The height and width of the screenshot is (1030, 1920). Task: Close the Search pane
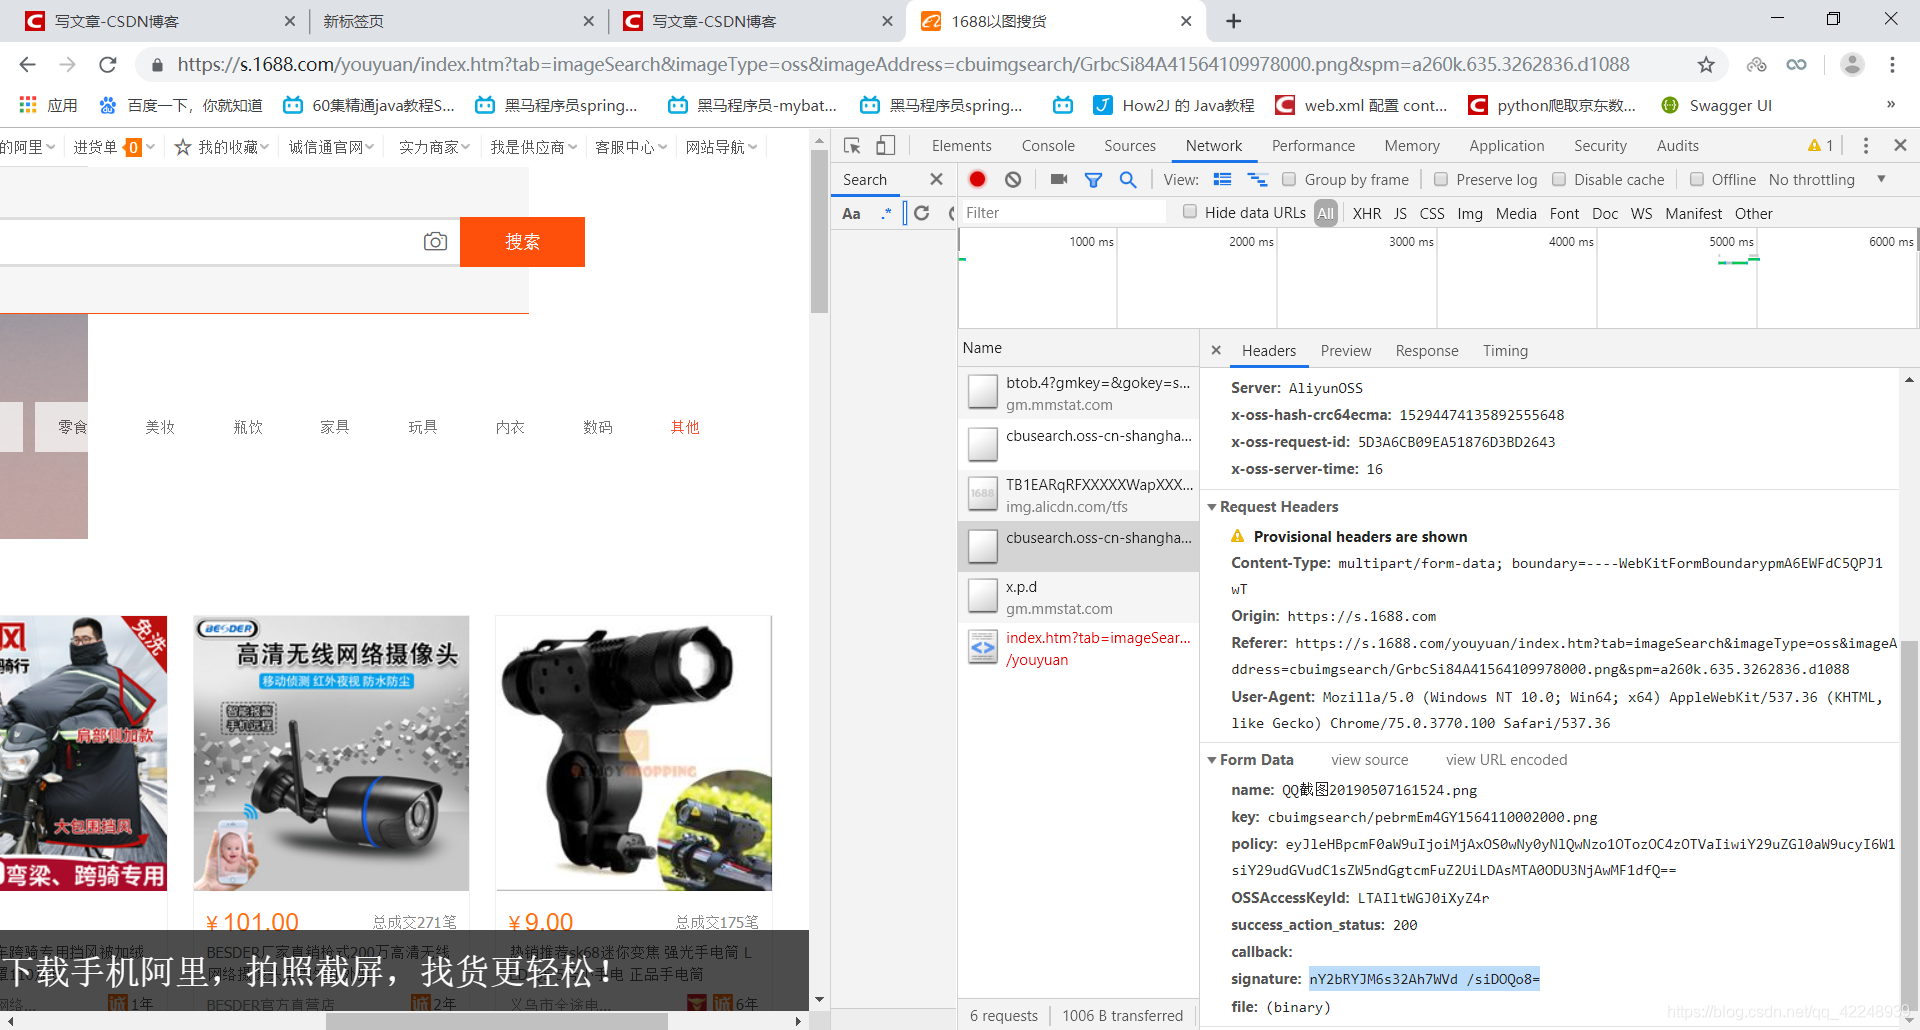(936, 179)
